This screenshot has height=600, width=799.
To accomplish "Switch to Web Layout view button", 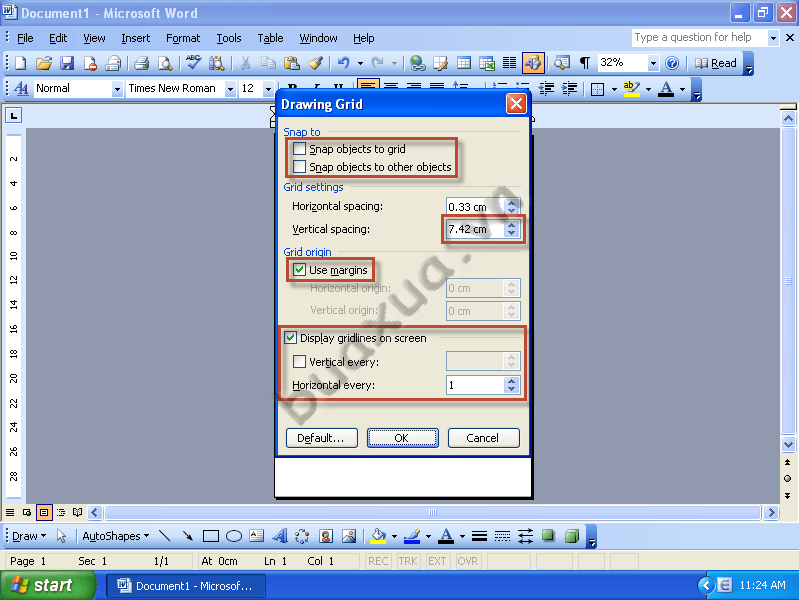I will click(26, 512).
